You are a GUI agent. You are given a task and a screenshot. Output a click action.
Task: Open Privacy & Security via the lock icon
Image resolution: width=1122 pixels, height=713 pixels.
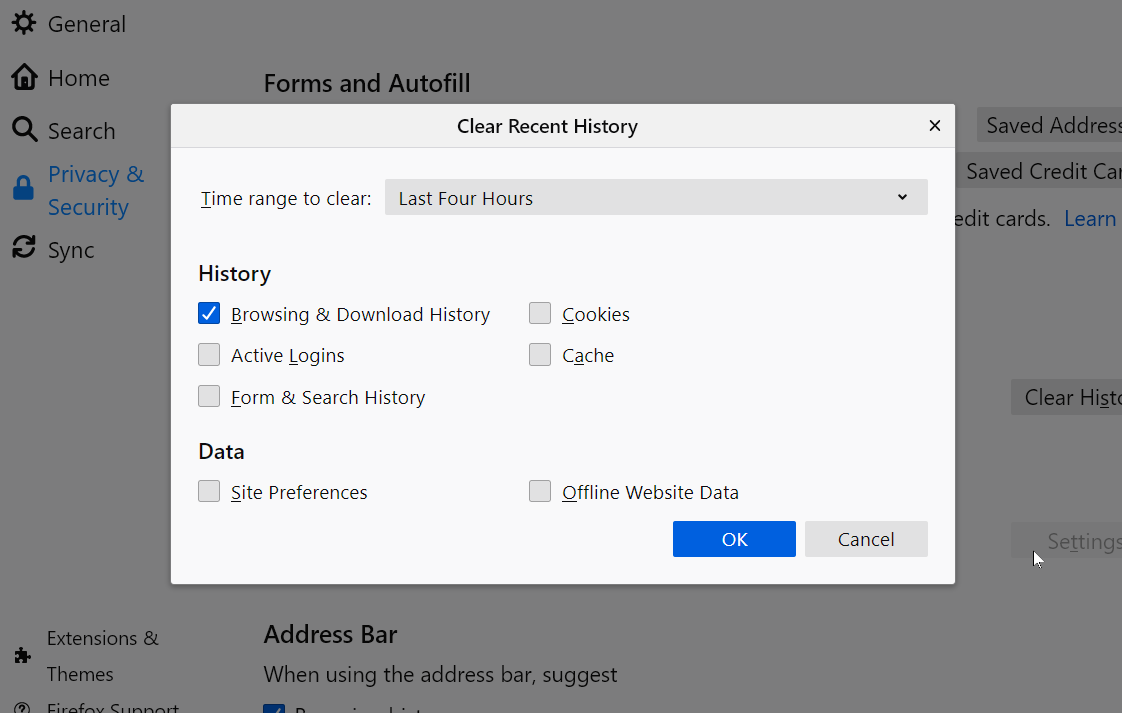point(22,187)
